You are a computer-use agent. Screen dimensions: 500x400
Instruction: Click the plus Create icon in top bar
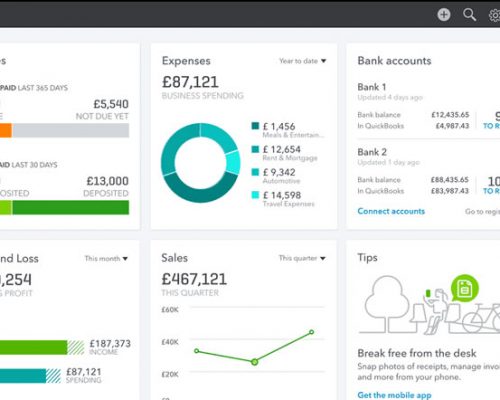click(444, 15)
